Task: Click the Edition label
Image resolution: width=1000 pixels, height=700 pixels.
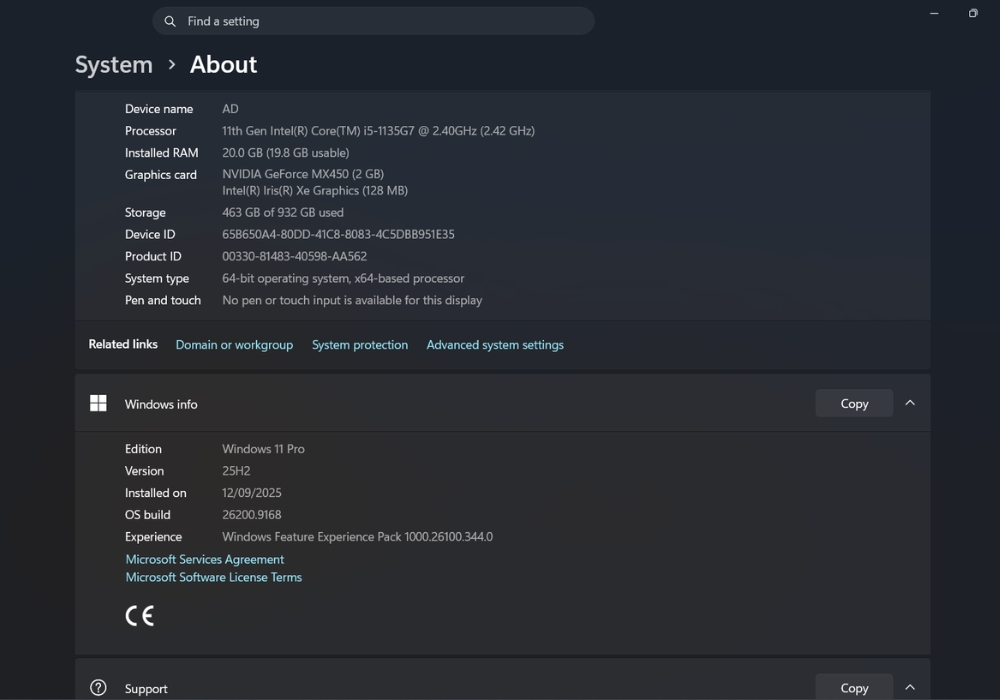Action: (x=143, y=449)
